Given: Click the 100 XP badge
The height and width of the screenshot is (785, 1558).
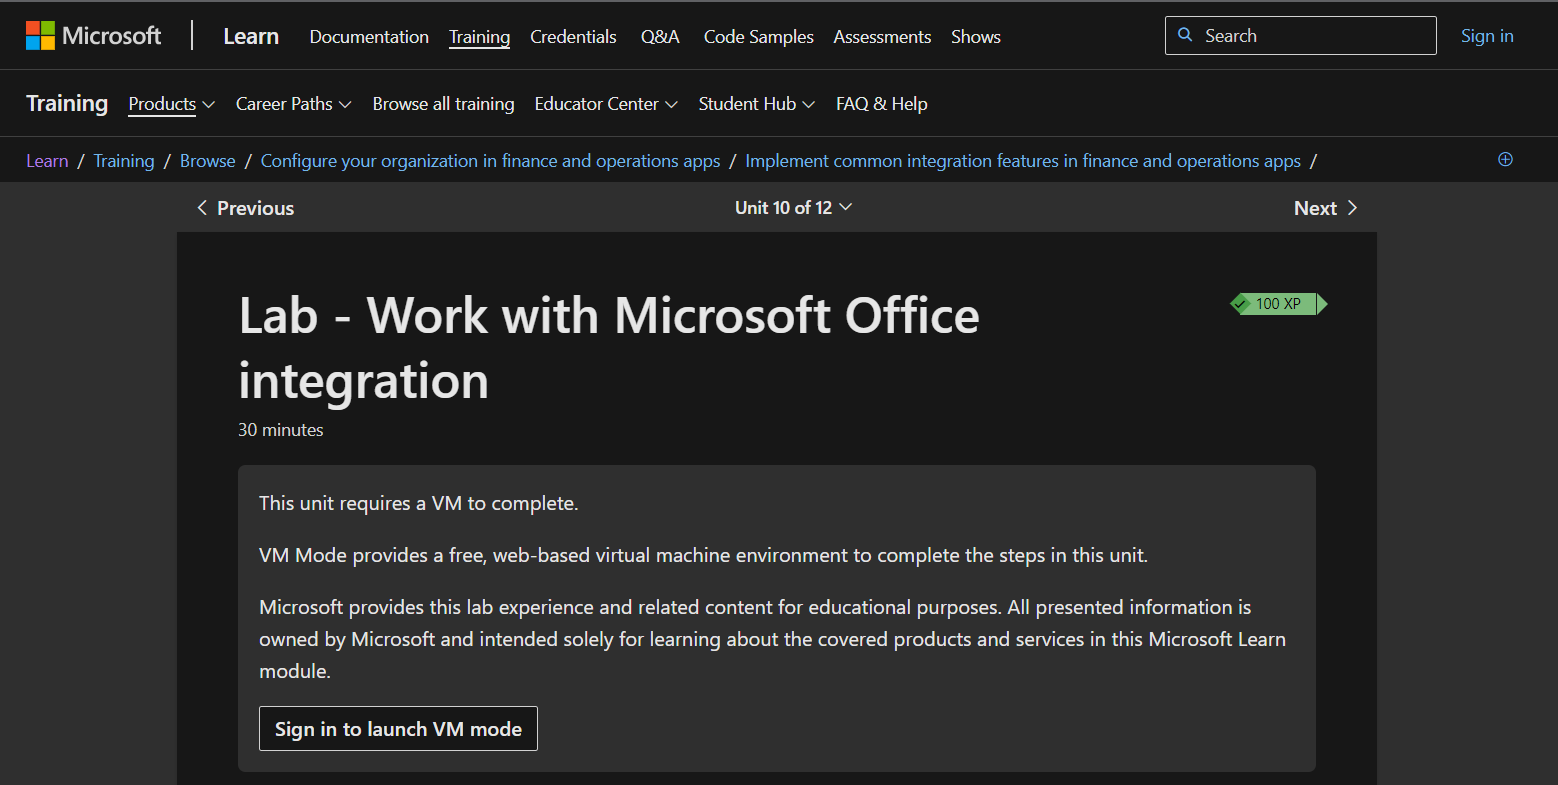Looking at the screenshot, I should 1279,304.
